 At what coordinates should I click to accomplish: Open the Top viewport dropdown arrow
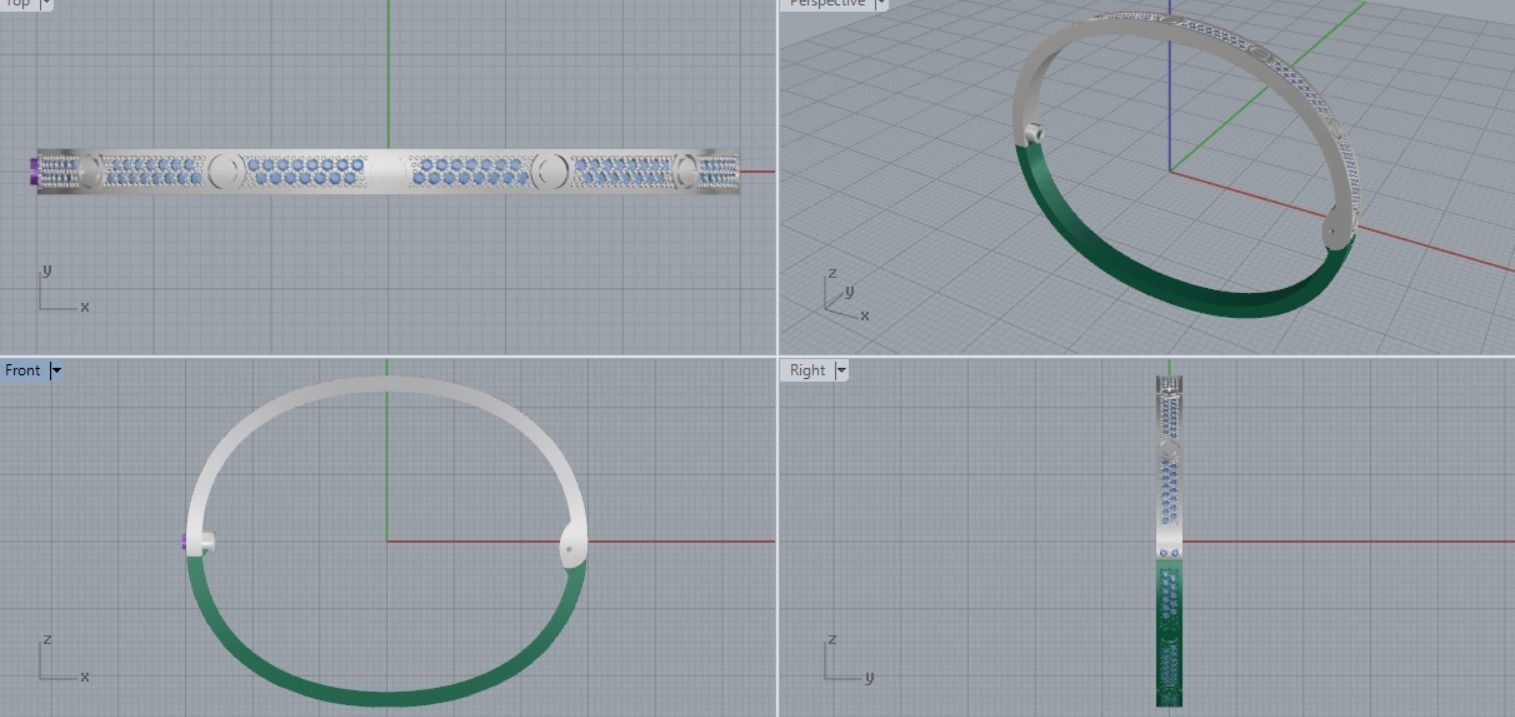(x=46, y=3)
